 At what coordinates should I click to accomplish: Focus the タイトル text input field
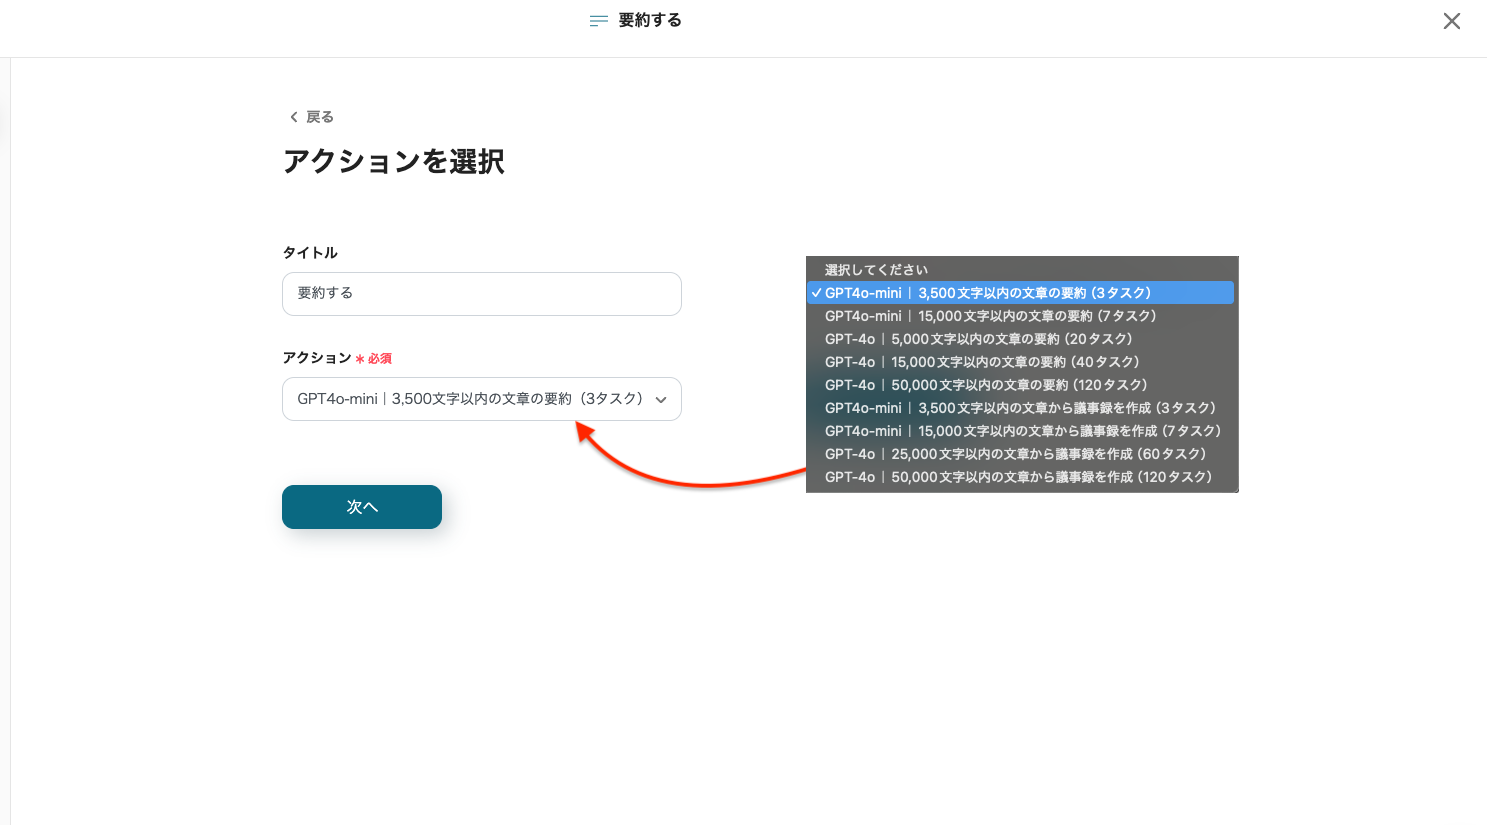(481, 294)
